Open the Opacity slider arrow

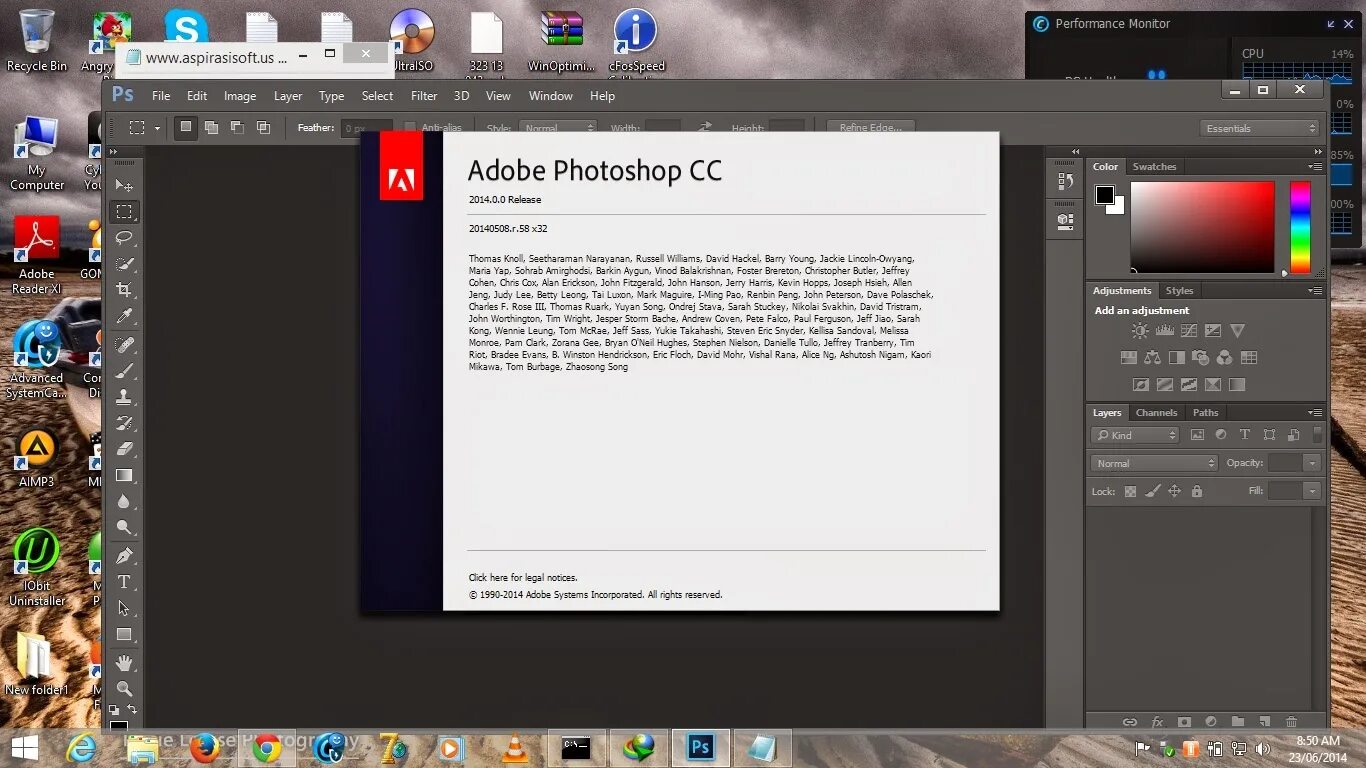[1312, 463]
